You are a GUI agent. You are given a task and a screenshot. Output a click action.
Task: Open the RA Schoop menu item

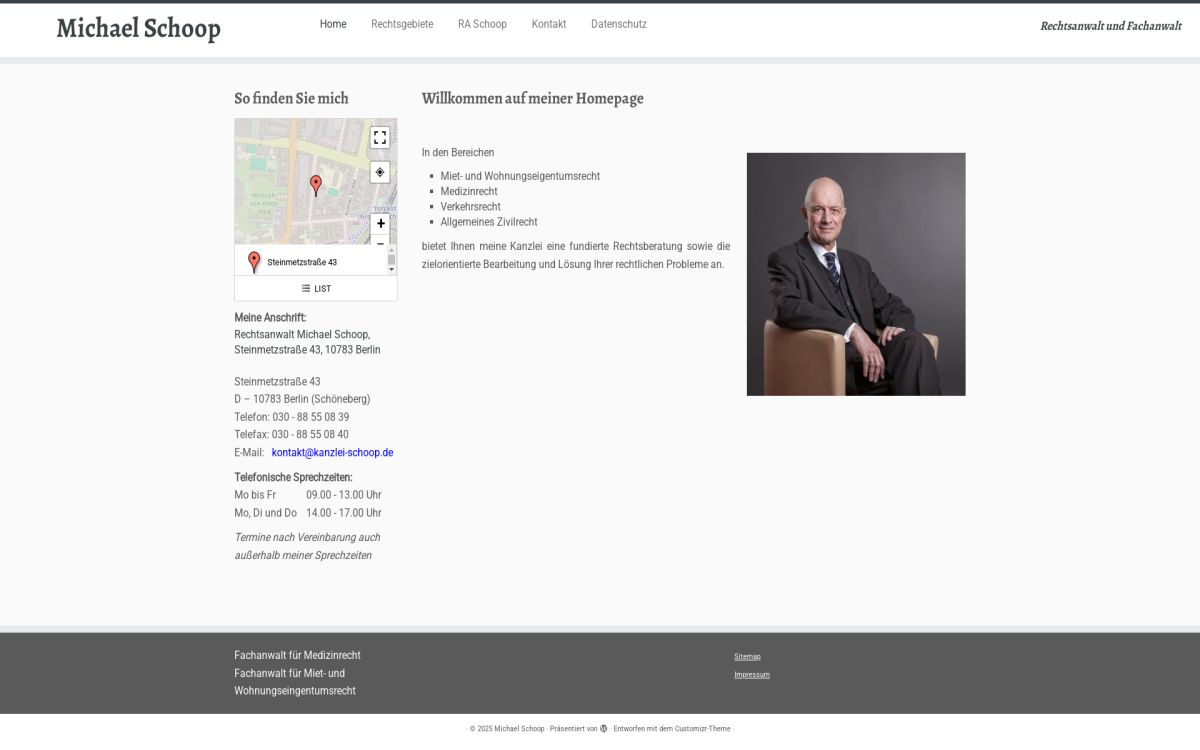click(x=482, y=24)
